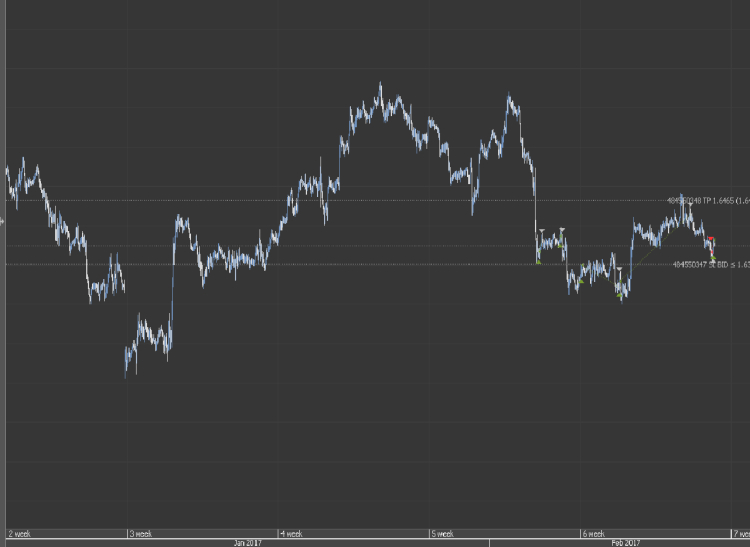
Task: Click the "6 week" time axis label
Action: tap(594, 534)
